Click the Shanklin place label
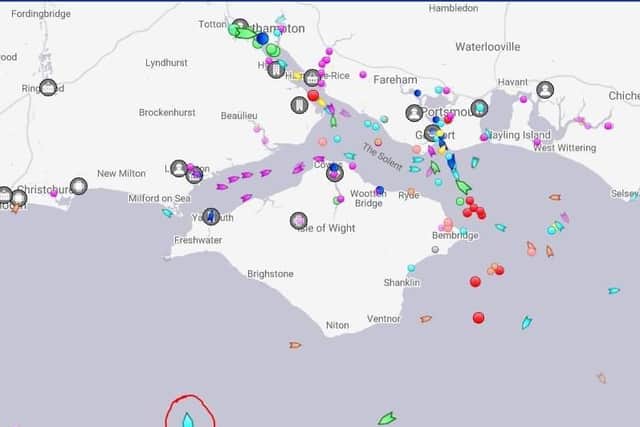 pos(401,282)
